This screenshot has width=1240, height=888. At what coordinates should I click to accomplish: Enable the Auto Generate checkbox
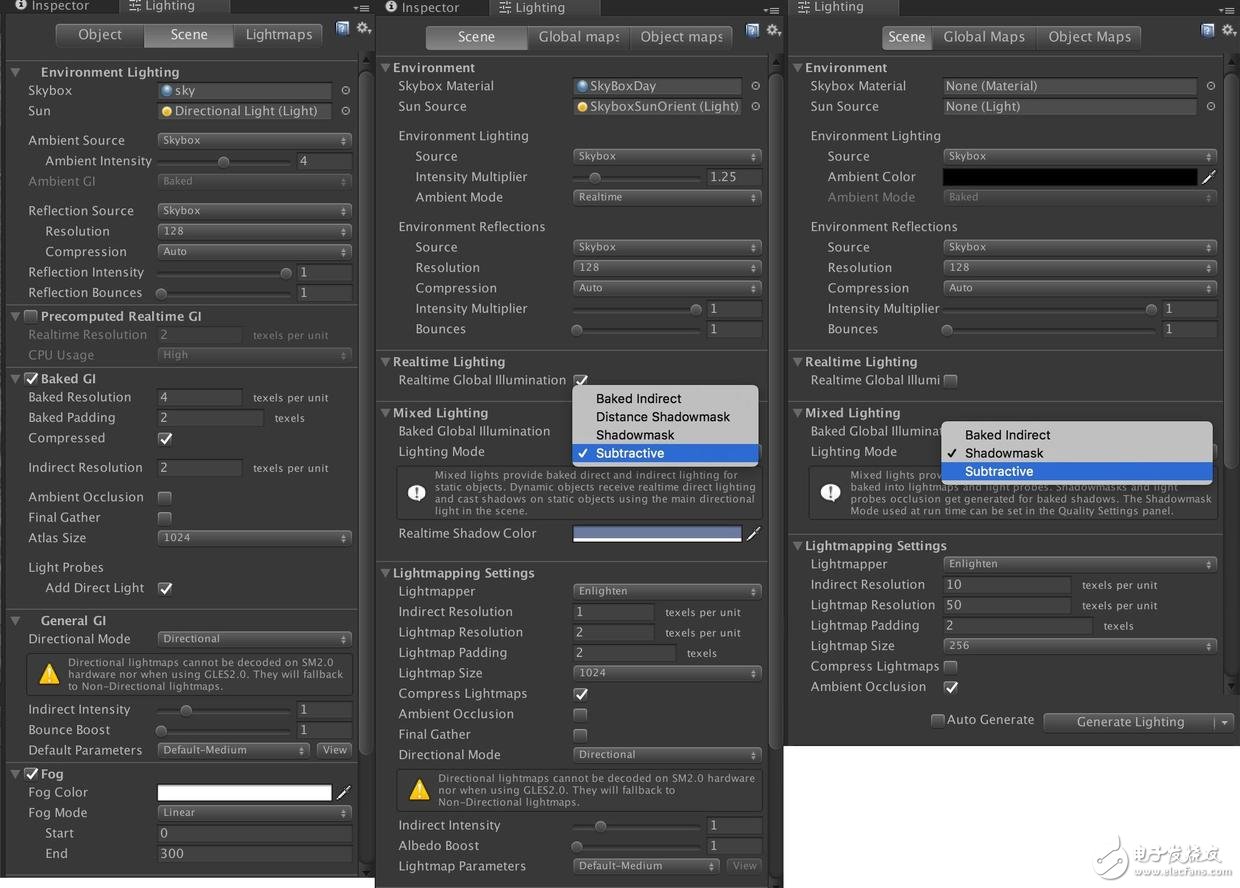pyautogui.click(x=937, y=720)
